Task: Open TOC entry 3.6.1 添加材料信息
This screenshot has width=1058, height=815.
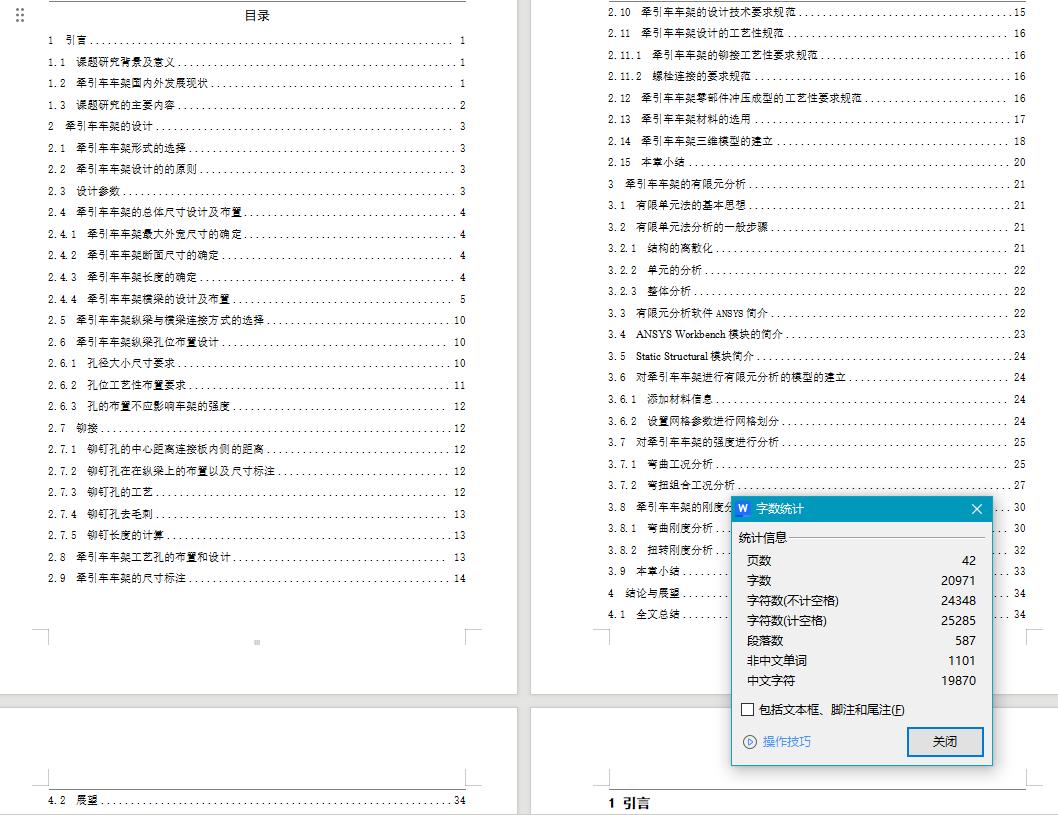Action: 816,399
